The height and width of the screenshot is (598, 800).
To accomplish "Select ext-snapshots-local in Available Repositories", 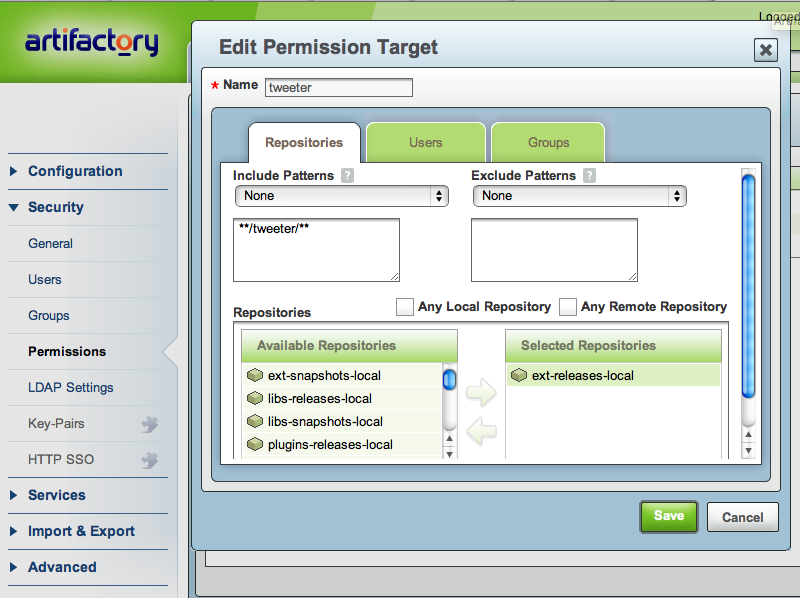I will tap(341, 376).
